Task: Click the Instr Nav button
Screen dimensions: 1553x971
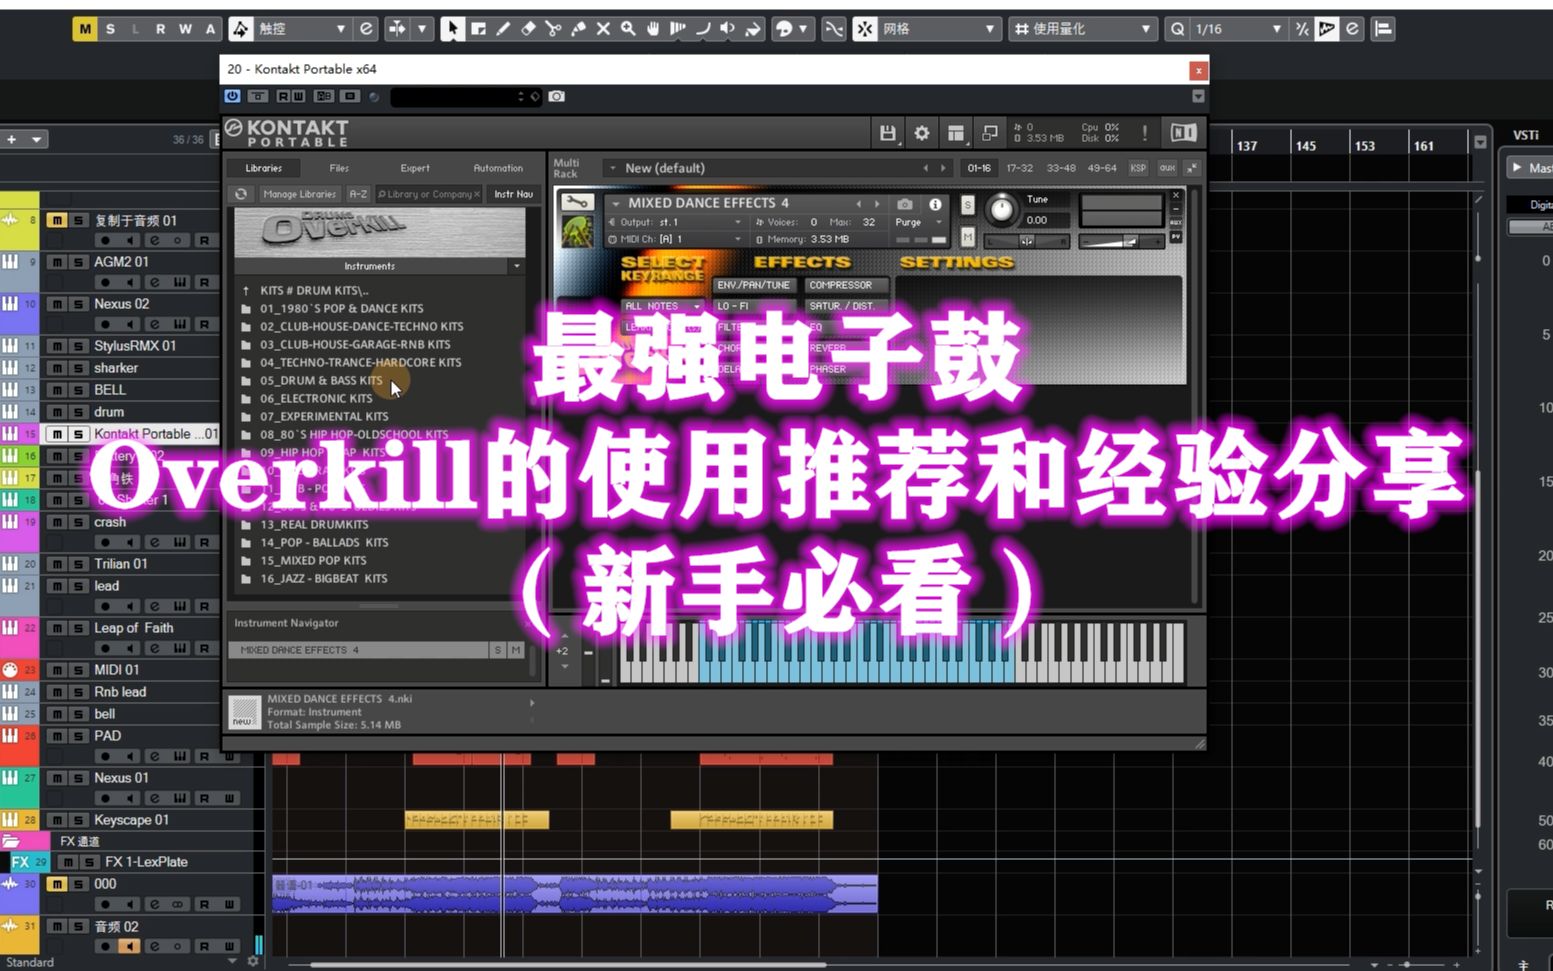Action: [513, 194]
